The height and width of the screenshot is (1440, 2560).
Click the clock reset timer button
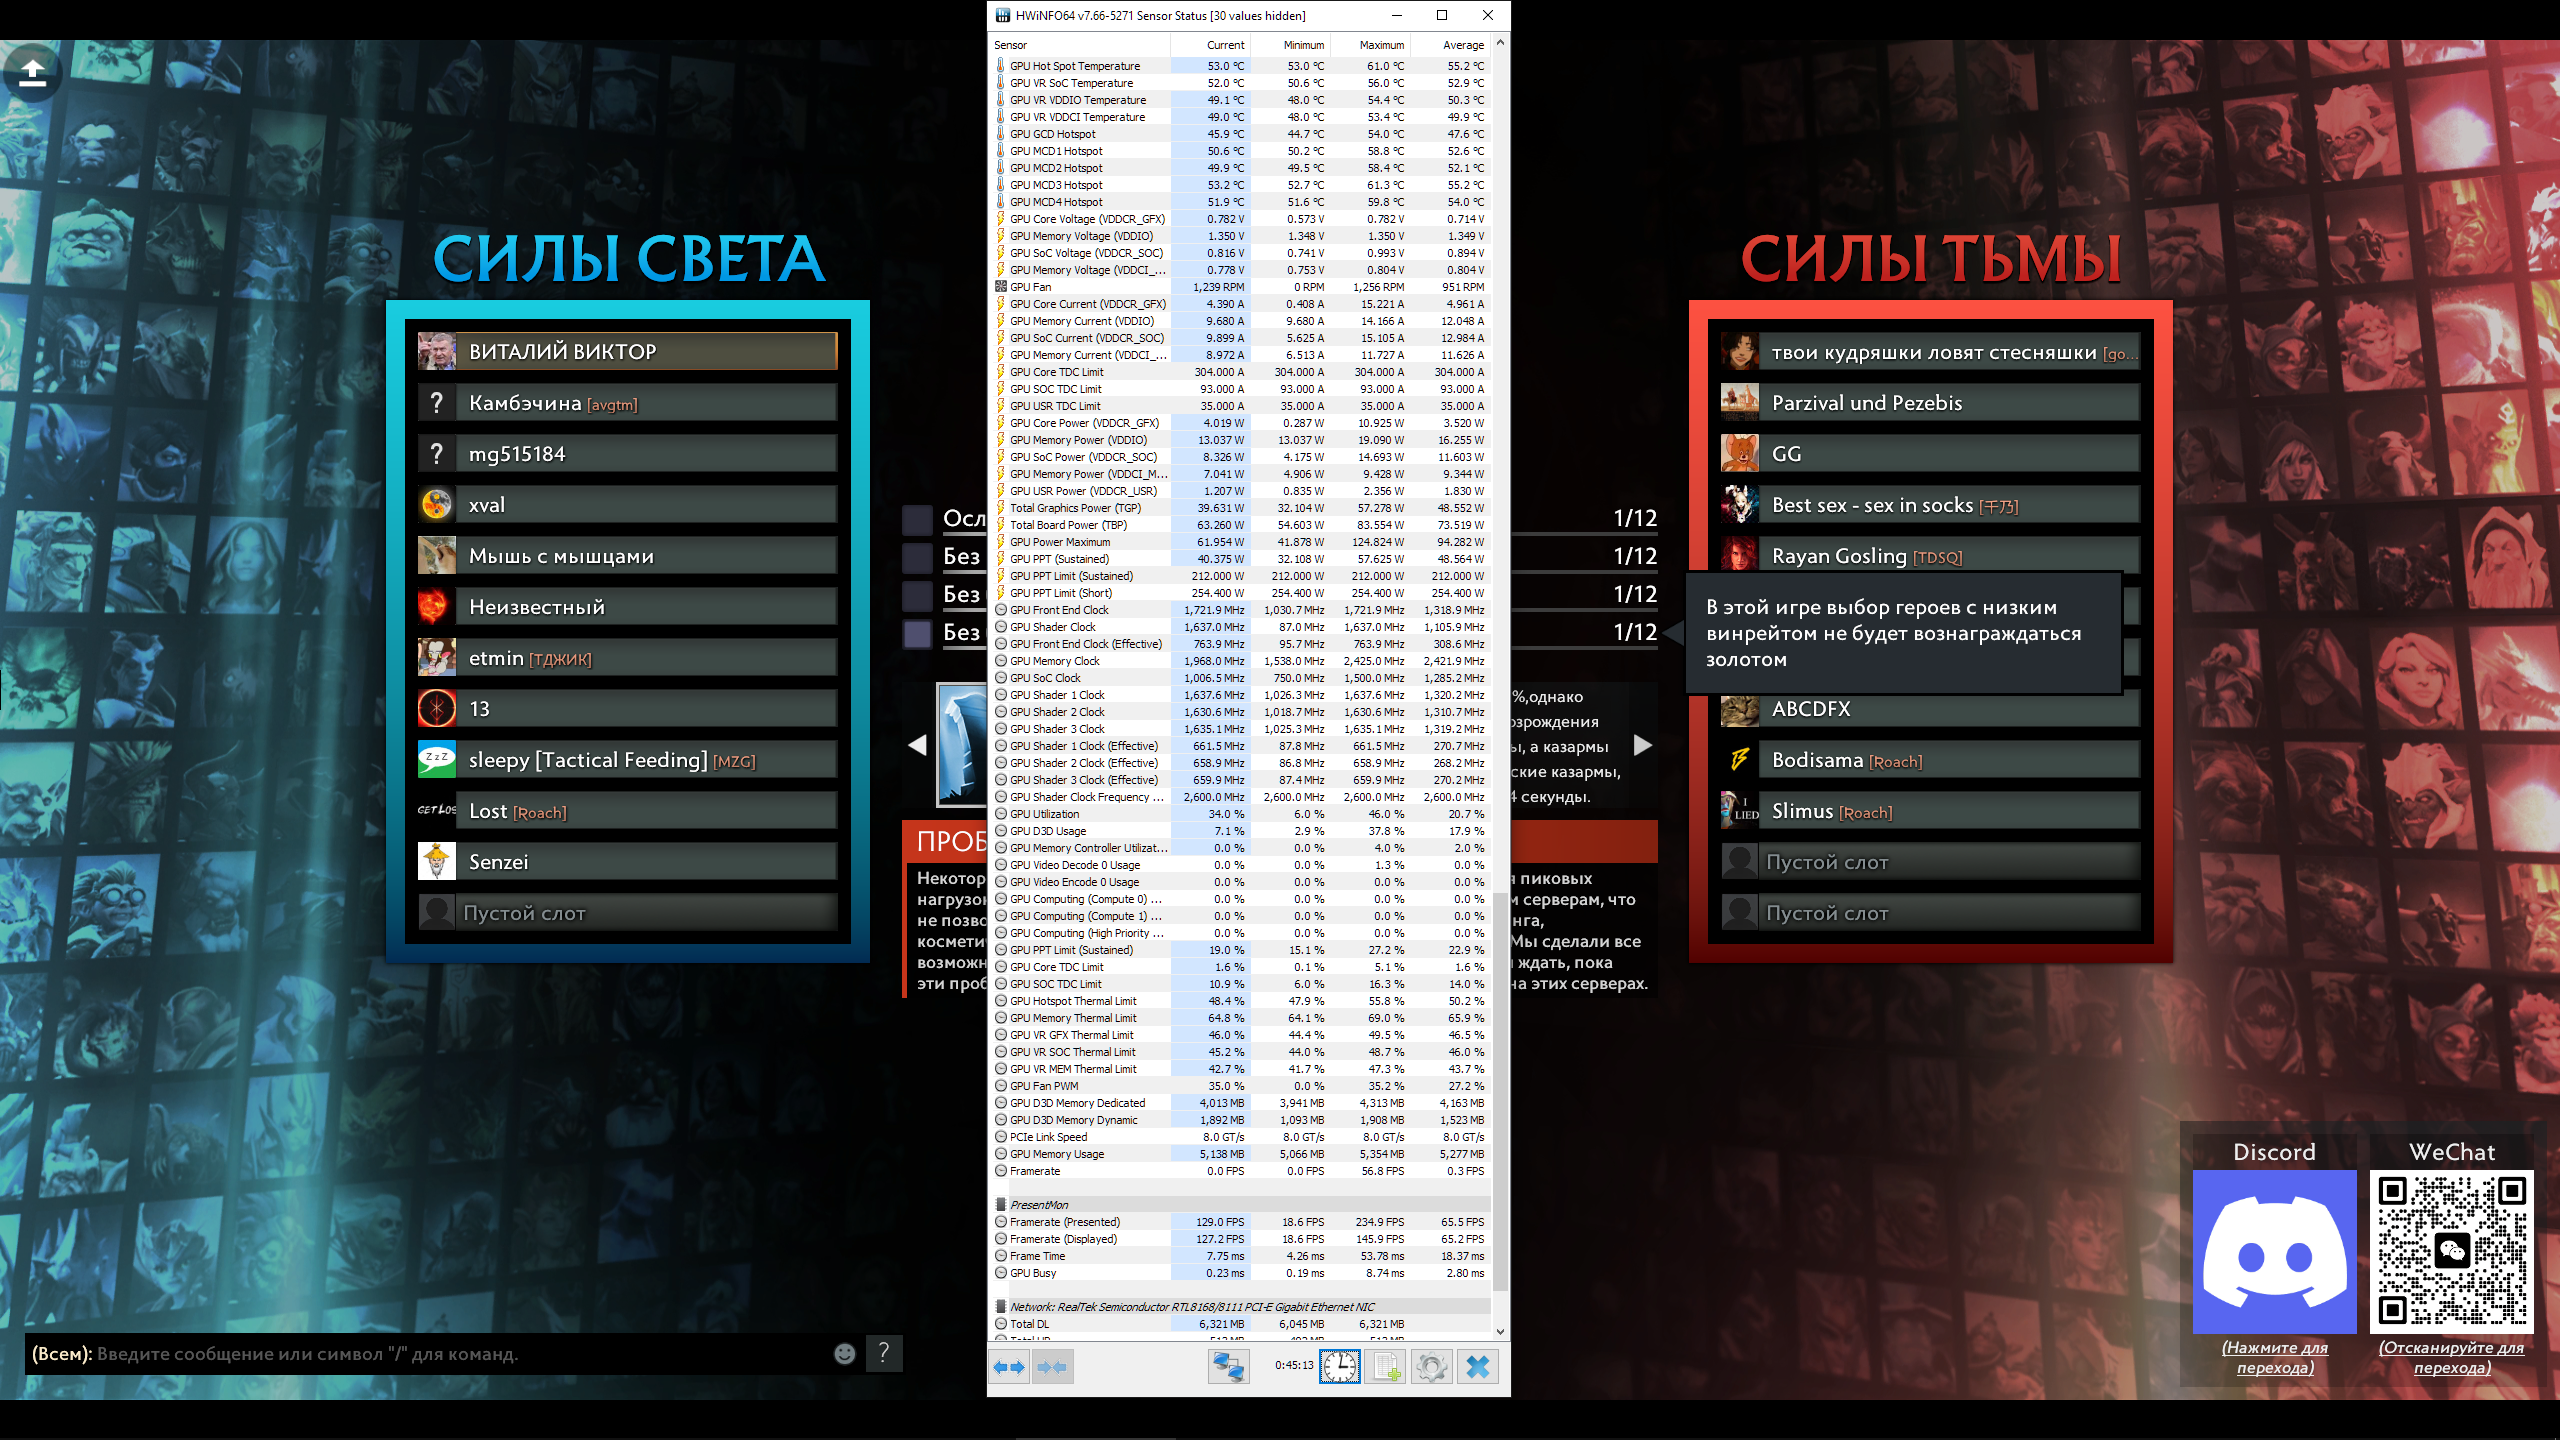click(1339, 1367)
